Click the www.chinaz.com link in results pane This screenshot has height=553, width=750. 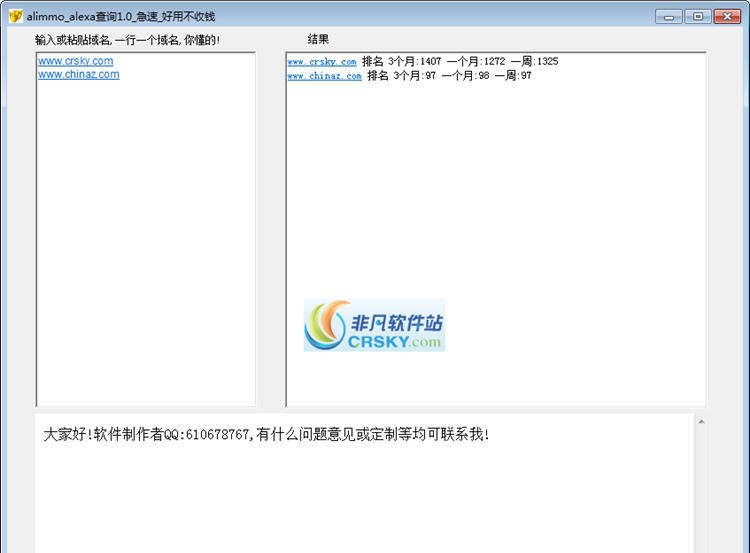tap(324, 76)
